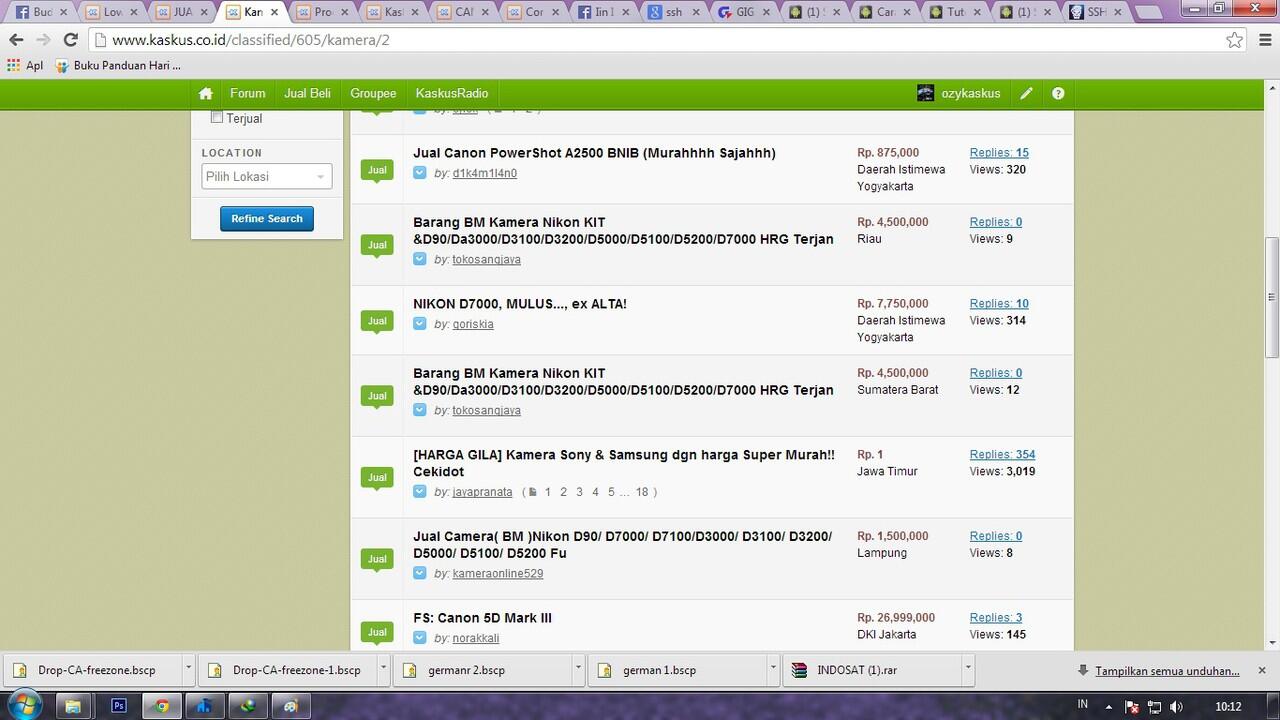Open seller tokosangjava's Riau listing profile
This screenshot has height=720, width=1280.
pos(486,260)
